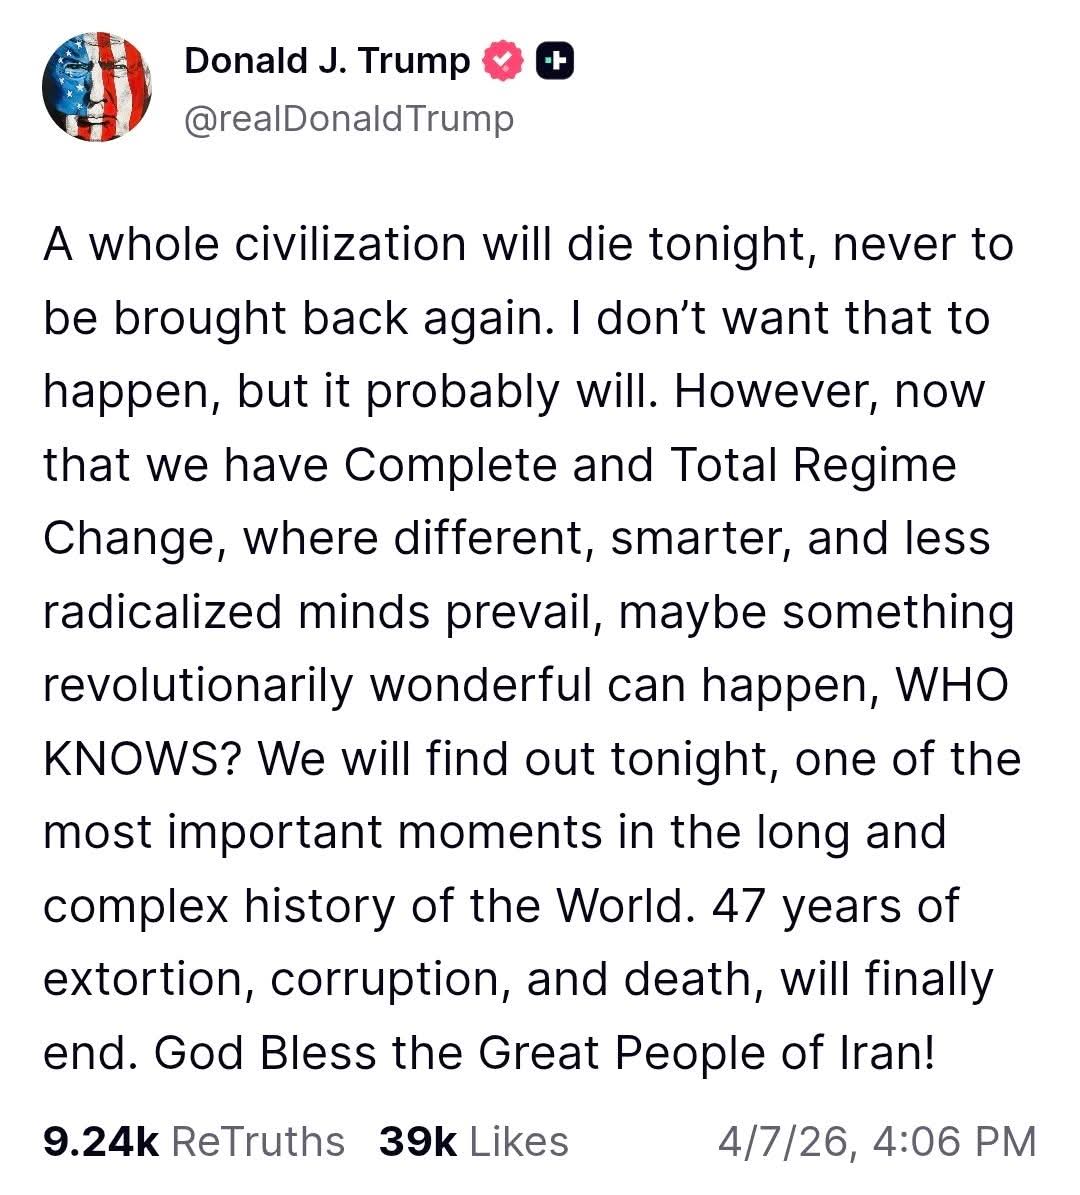
Task: Click the word "revolutionarily" in the post
Action: point(198,685)
